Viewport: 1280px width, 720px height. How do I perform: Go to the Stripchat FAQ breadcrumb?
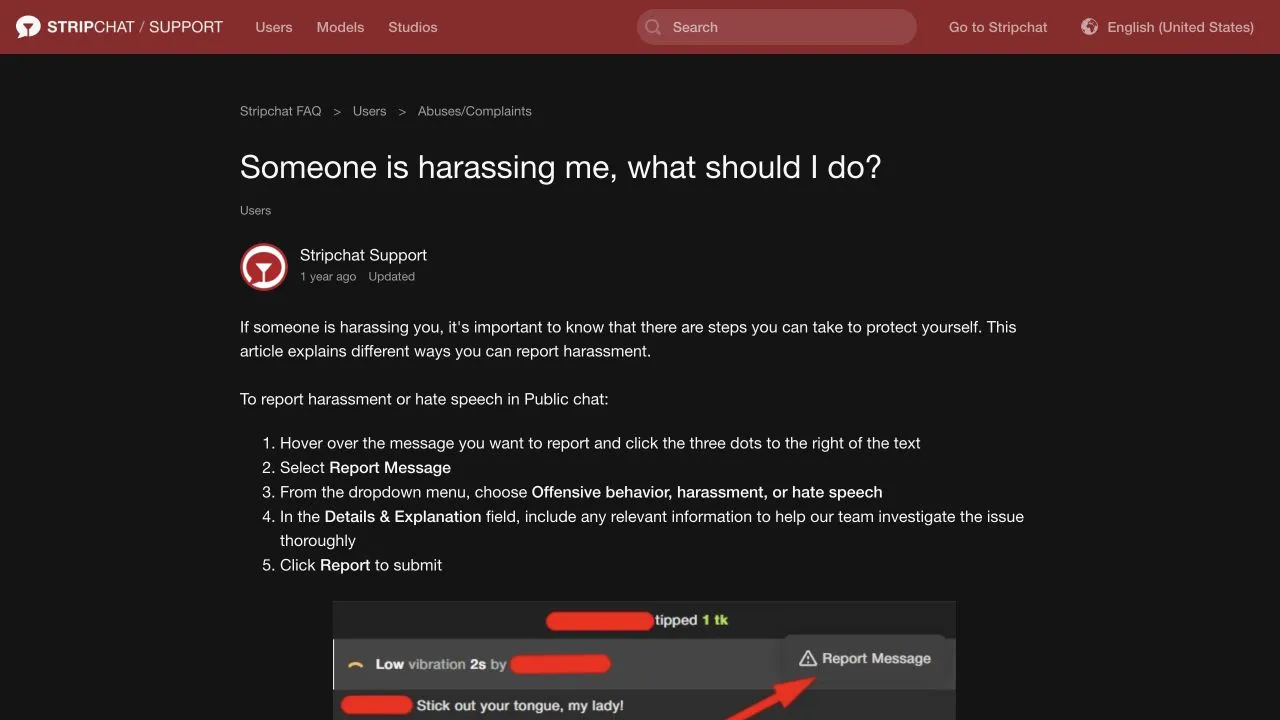281,111
